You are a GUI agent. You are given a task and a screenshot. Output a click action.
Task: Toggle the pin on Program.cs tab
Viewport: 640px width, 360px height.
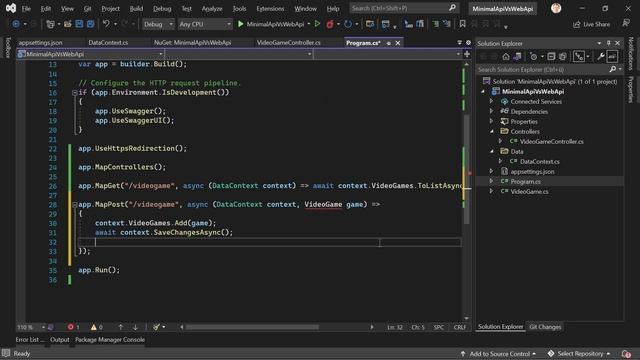[389, 43]
